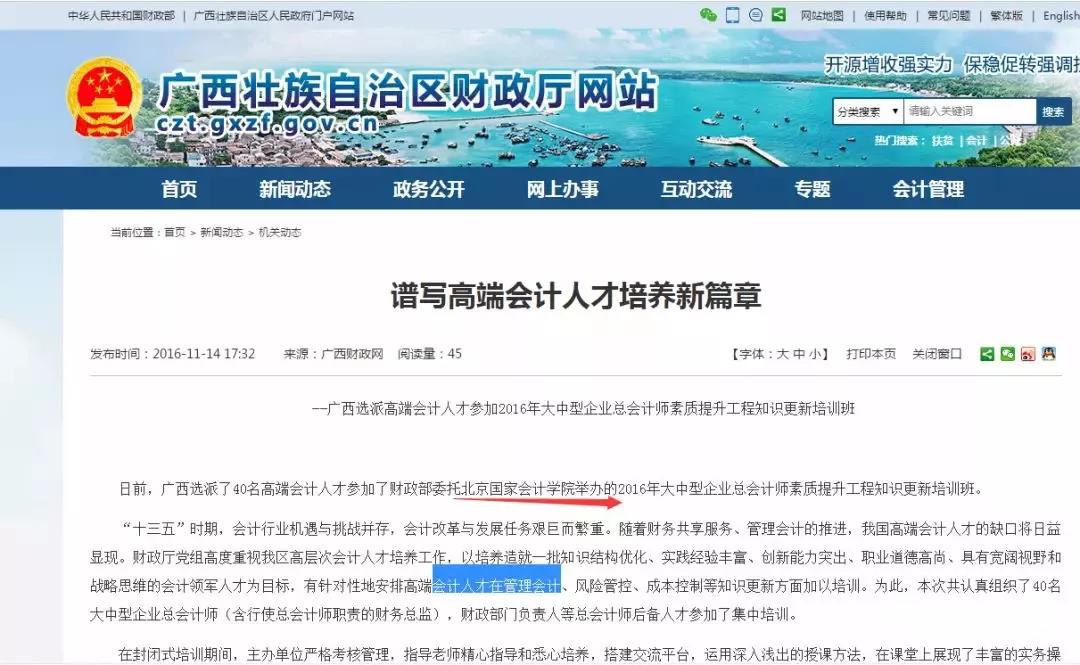Share article to Weibo icon
The width and height of the screenshot is (1080, 665).
(x=1028, y=354)
